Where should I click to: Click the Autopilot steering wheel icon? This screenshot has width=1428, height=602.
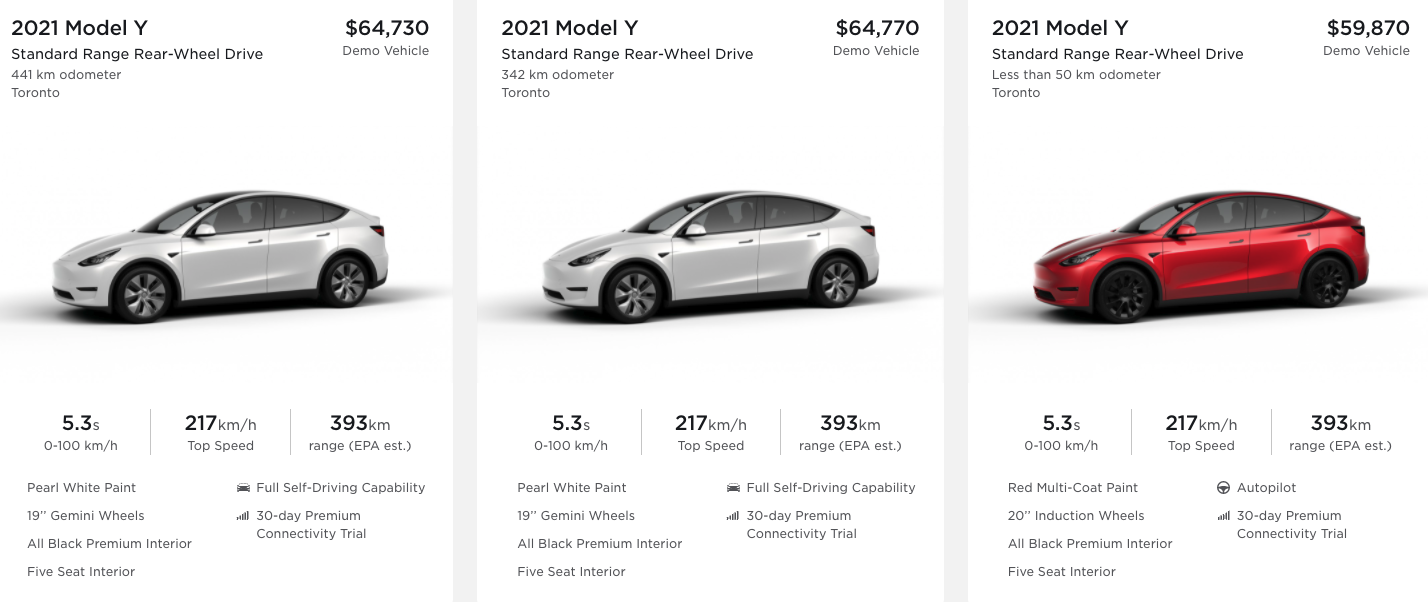pyautogui.click(x=1223, y=488)
